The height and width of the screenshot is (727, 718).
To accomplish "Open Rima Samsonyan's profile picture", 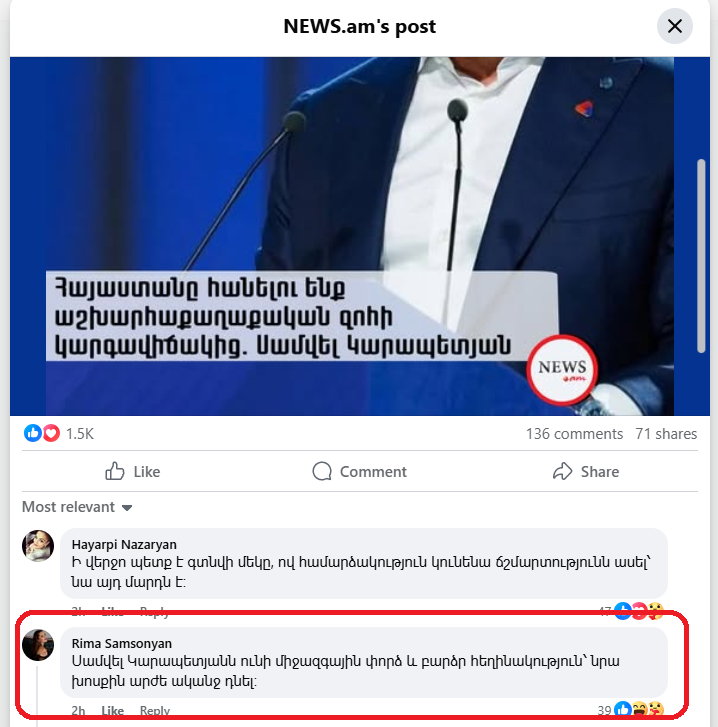I will tap(38, 645).
